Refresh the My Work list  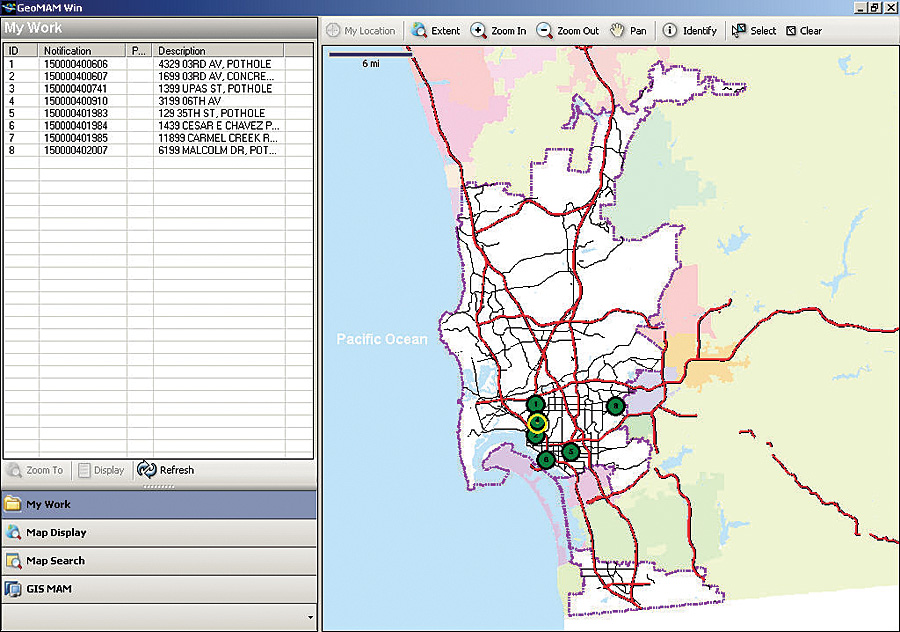[x=166, y=470]
